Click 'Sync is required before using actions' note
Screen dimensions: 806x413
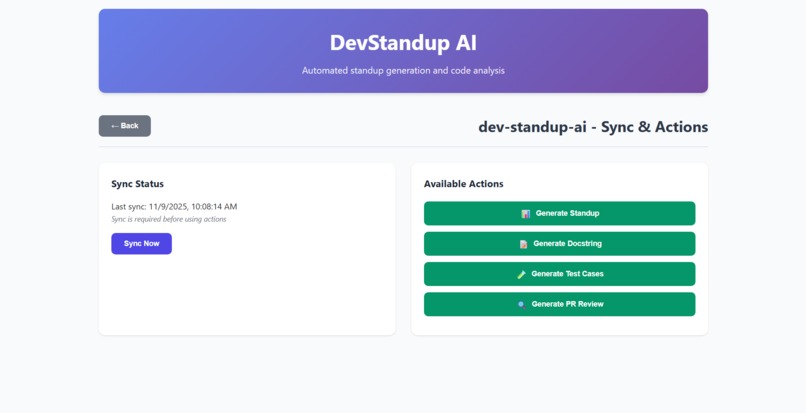pyautogui.click(x=169, y=219)
